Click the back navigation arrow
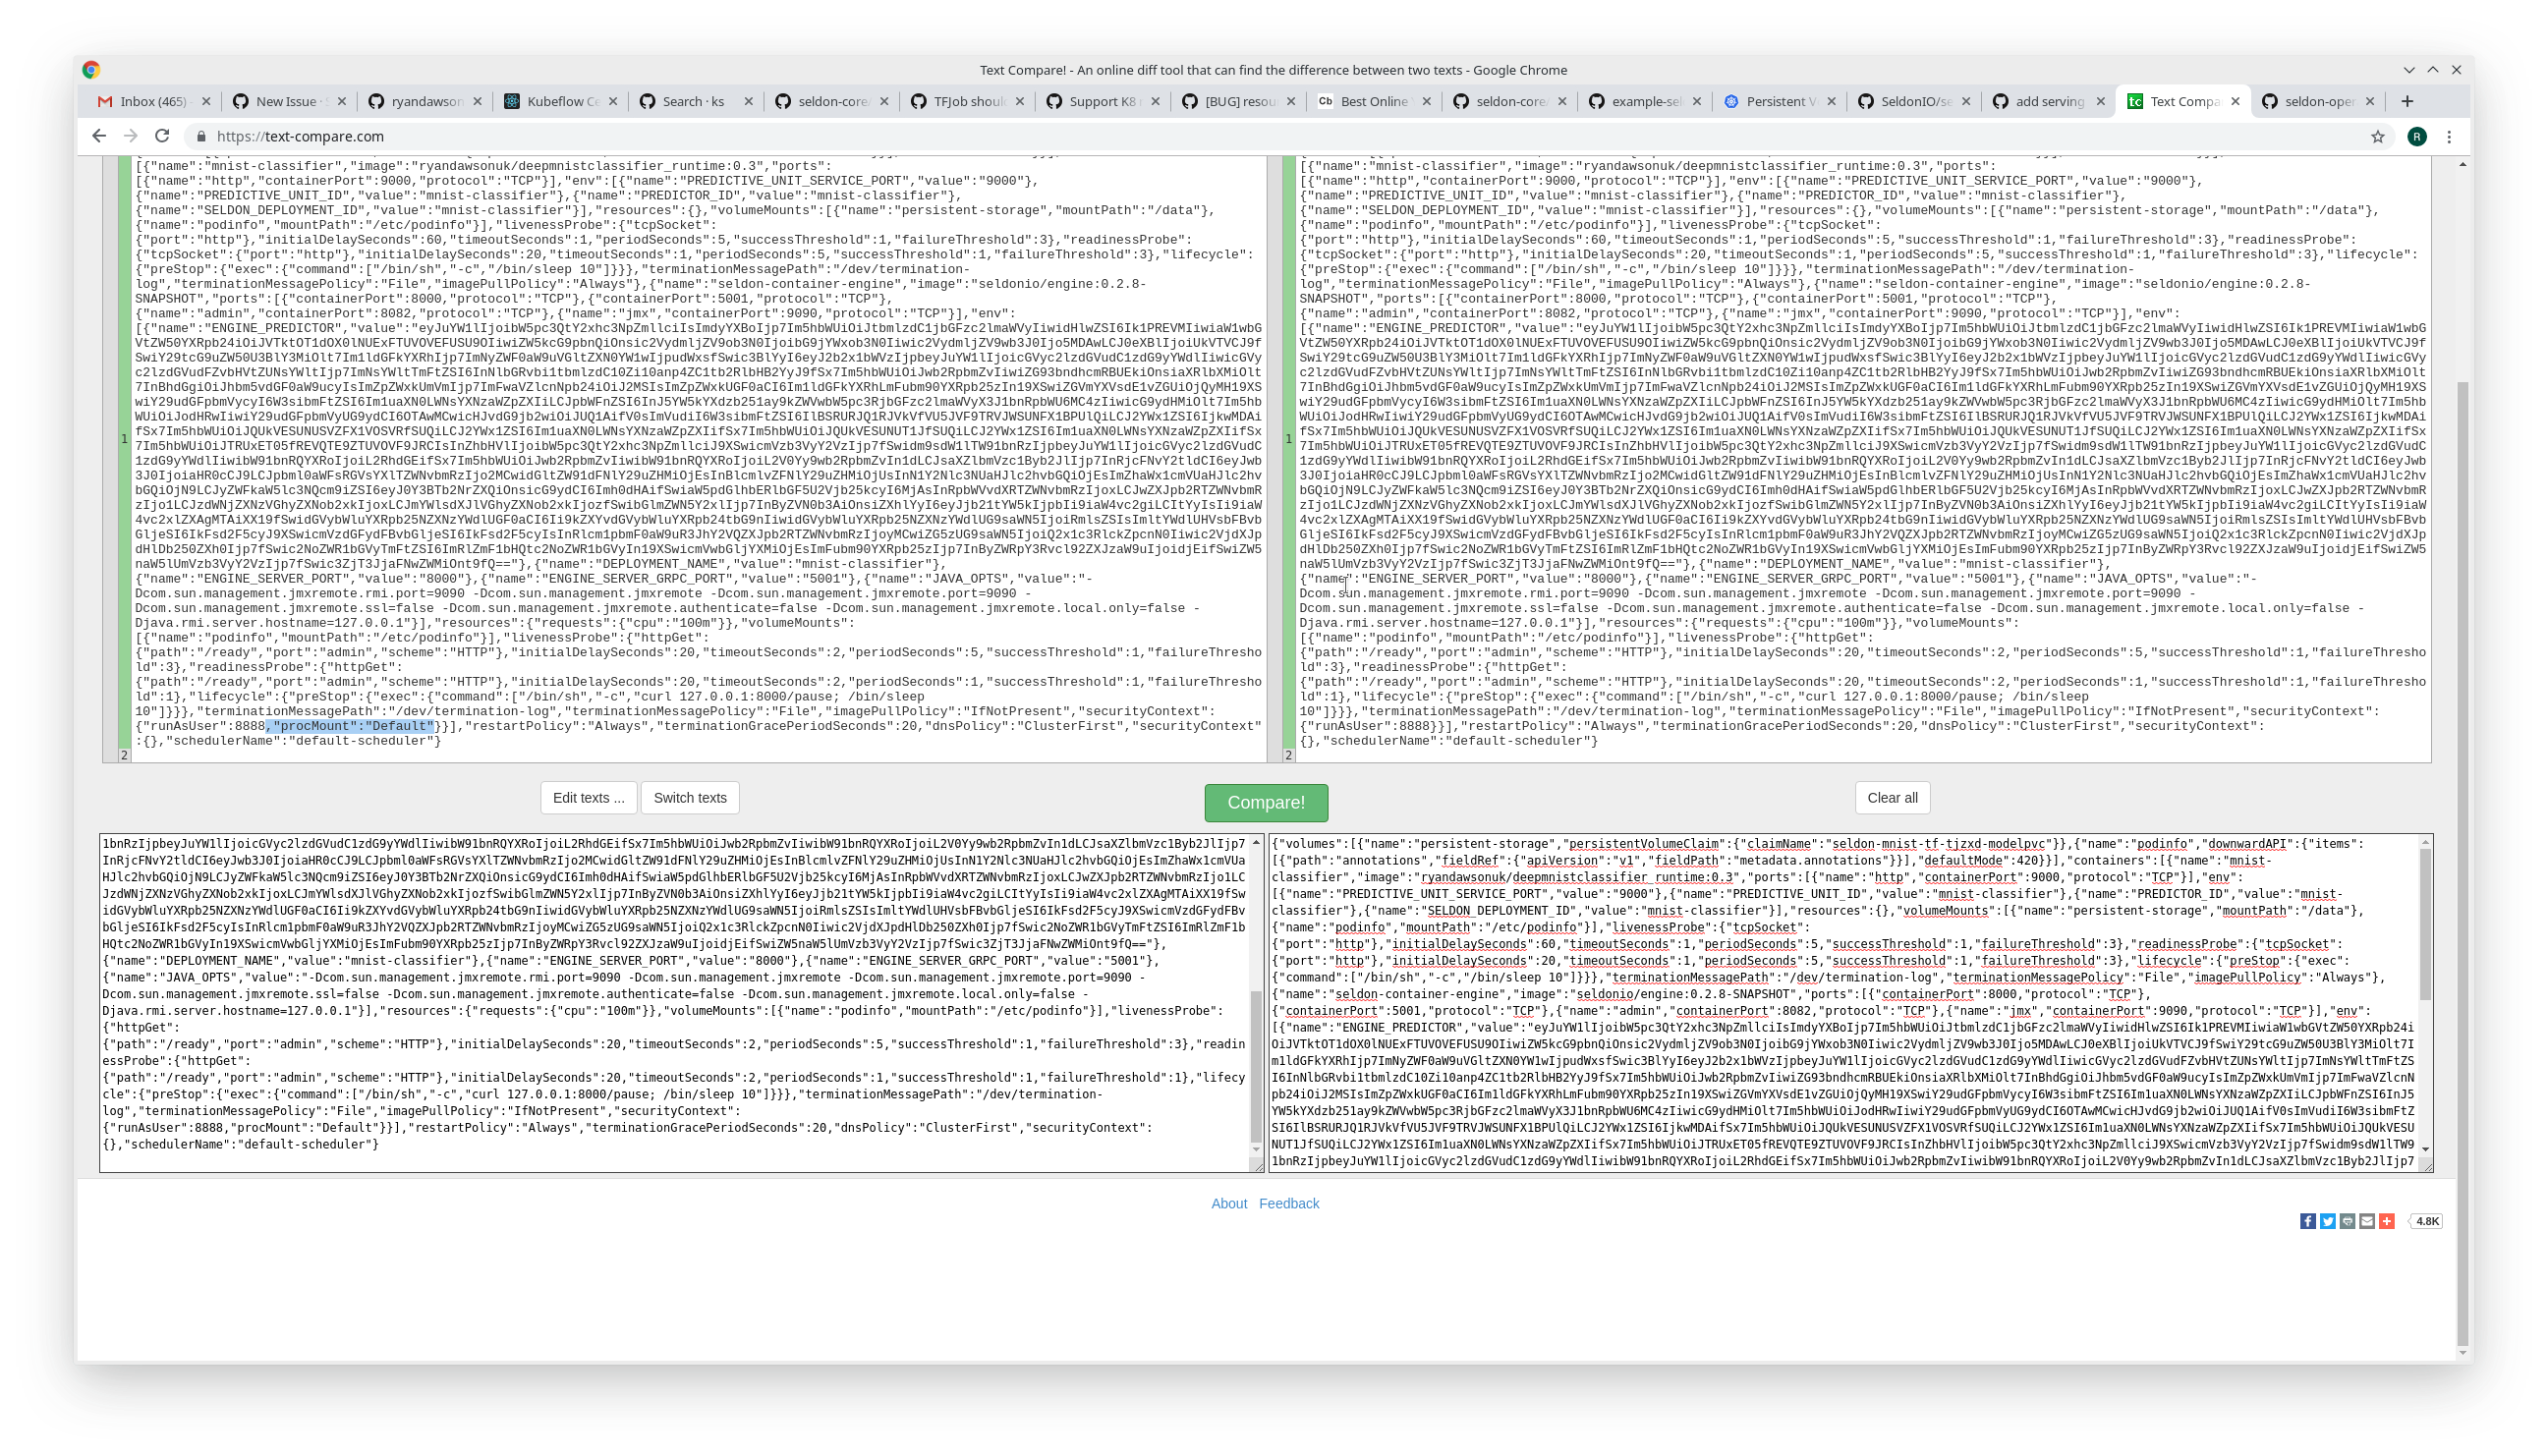This screenshot has height=1456, width=2548. coord(99,135)
